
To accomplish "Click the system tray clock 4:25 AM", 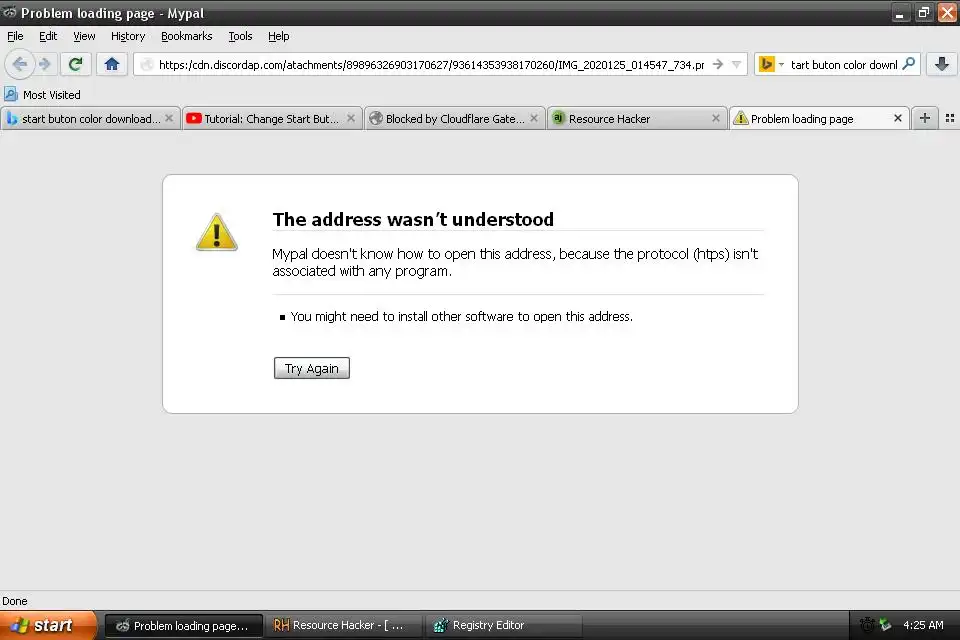I will [923, 625].
